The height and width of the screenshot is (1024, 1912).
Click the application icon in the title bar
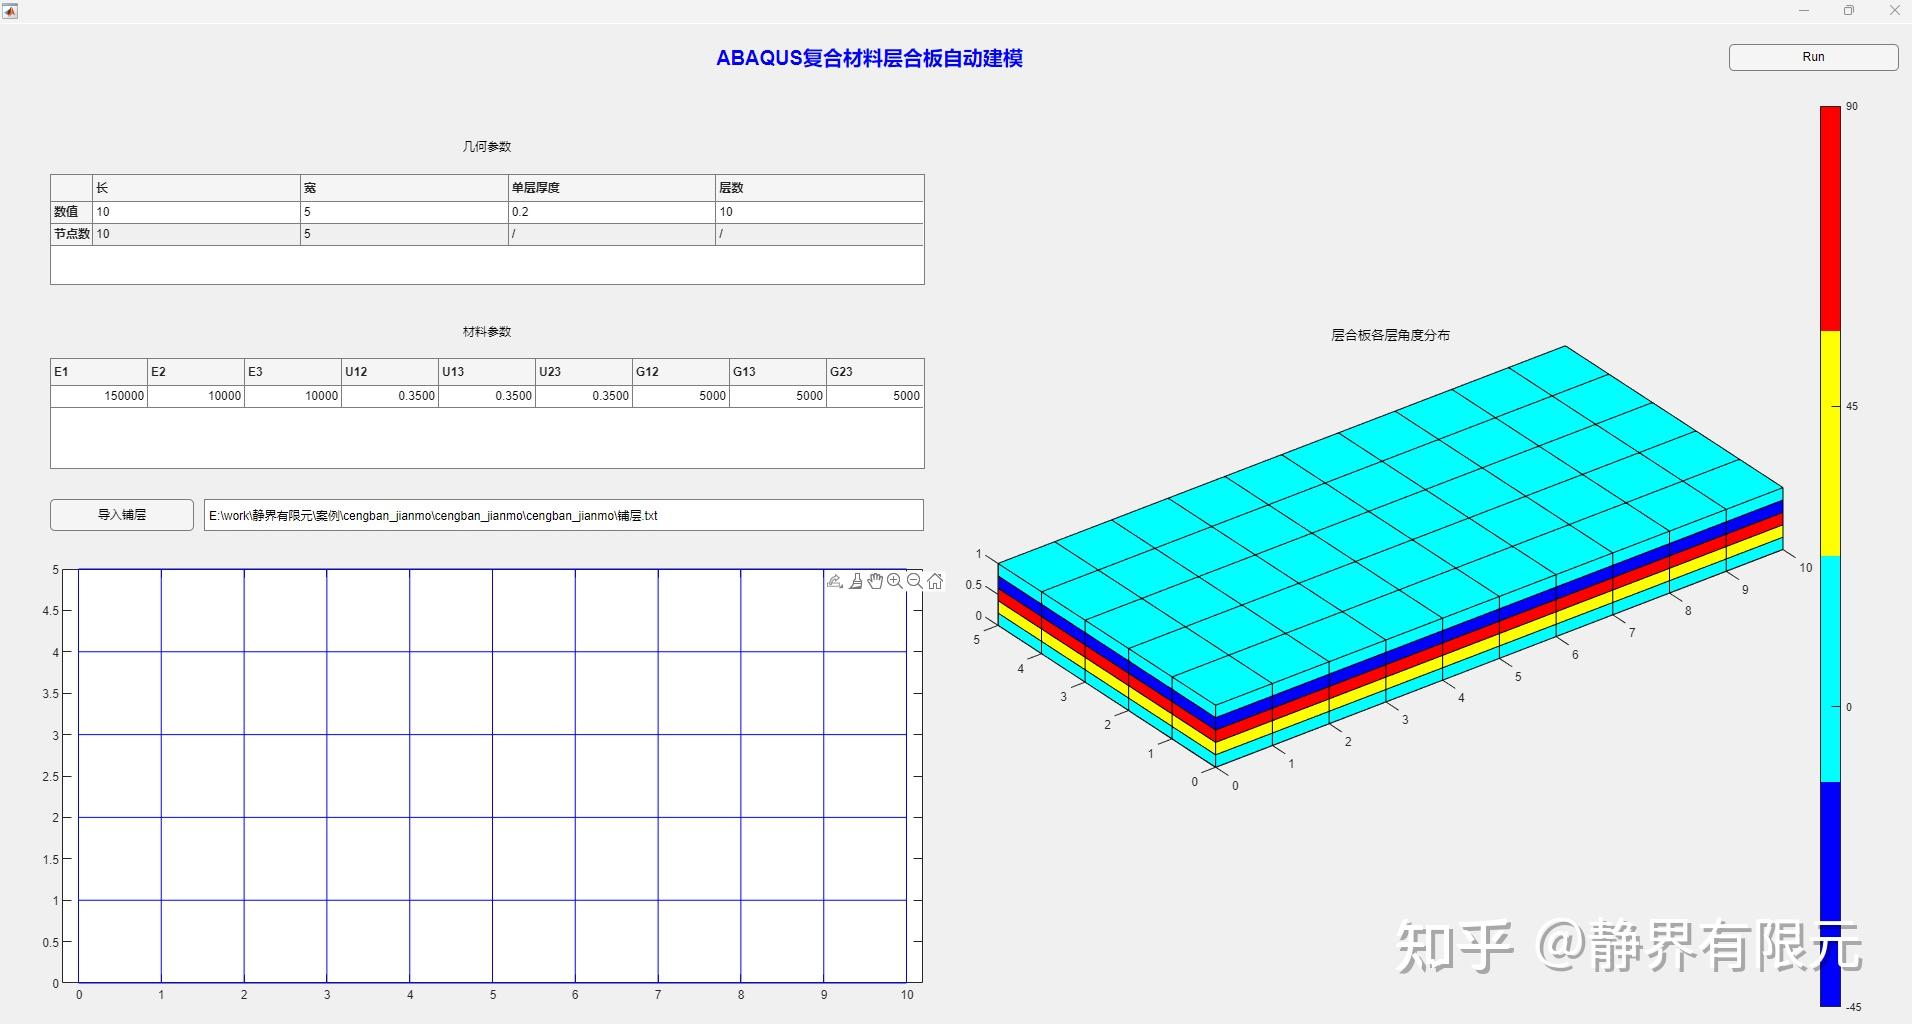click(10, 10)
